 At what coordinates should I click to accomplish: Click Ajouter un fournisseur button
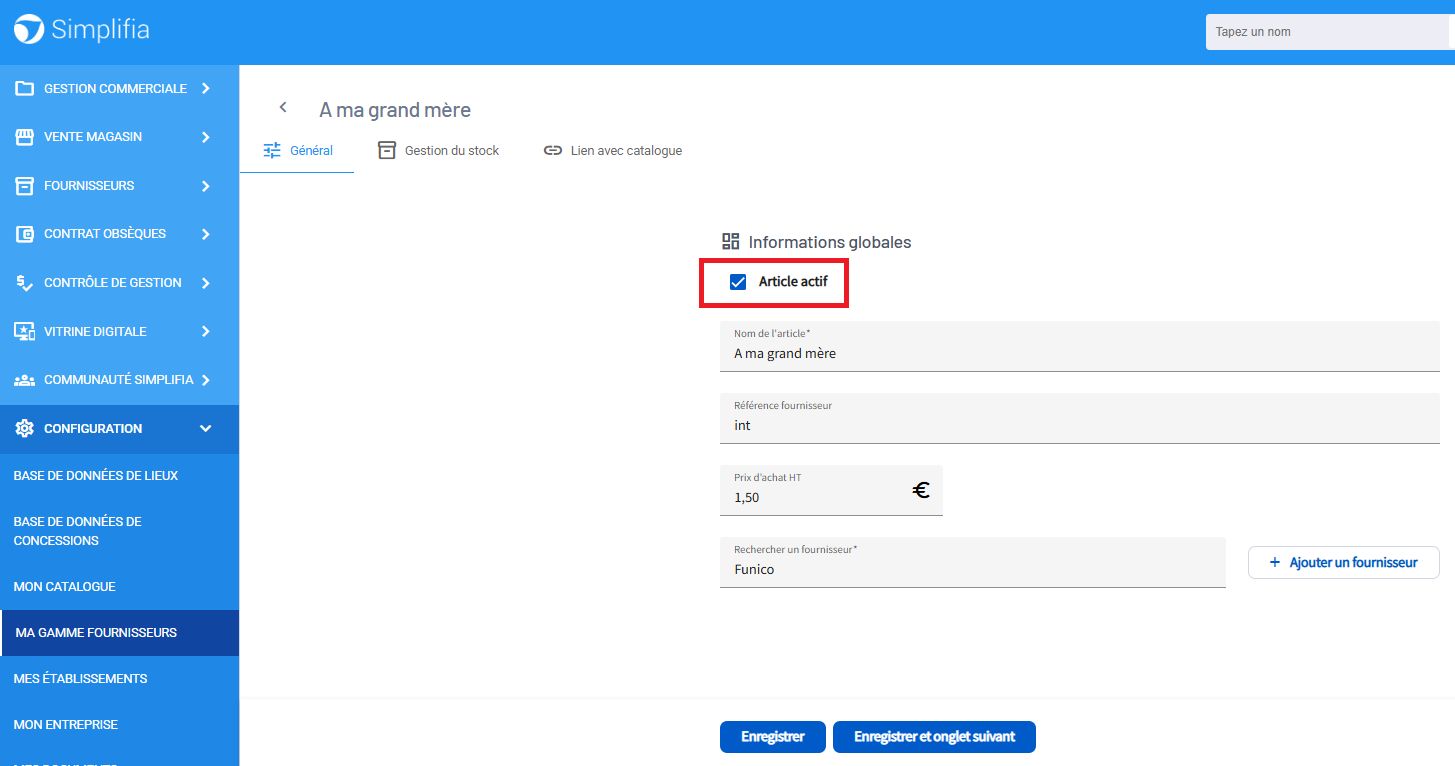1343,562
